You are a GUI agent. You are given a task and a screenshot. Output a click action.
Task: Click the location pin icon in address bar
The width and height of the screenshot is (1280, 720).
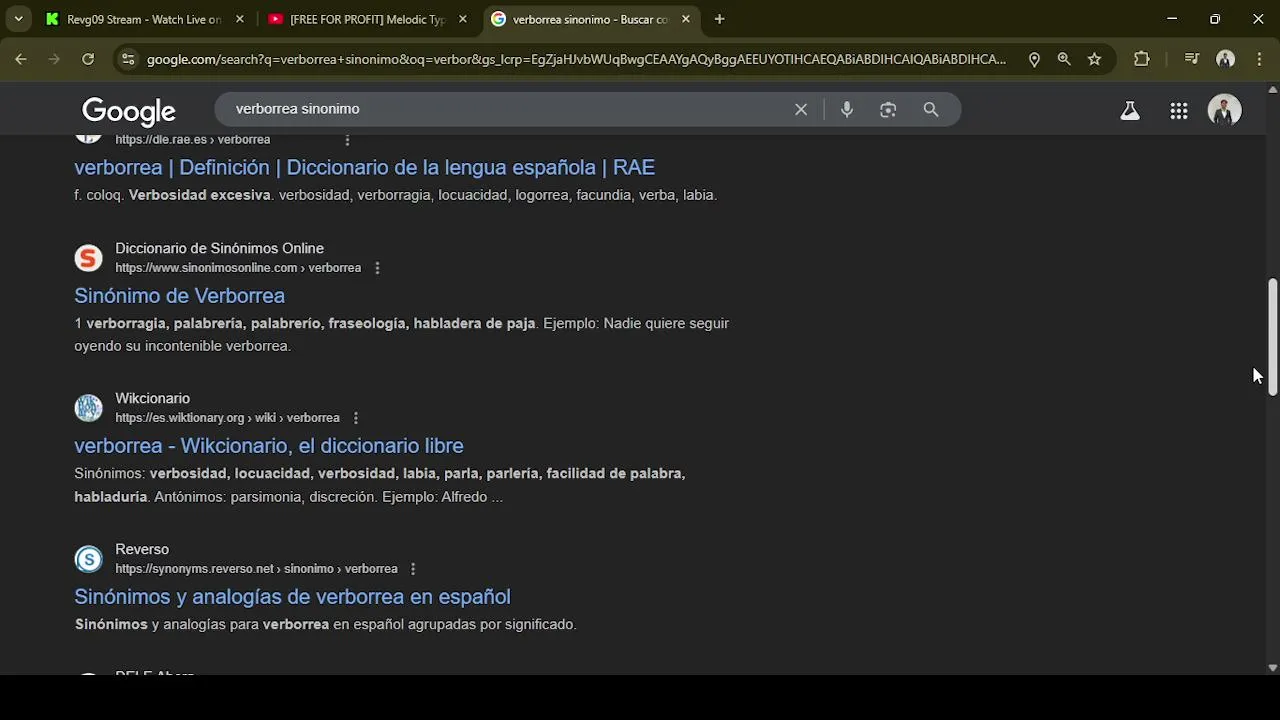click(x=1034, y=59)
